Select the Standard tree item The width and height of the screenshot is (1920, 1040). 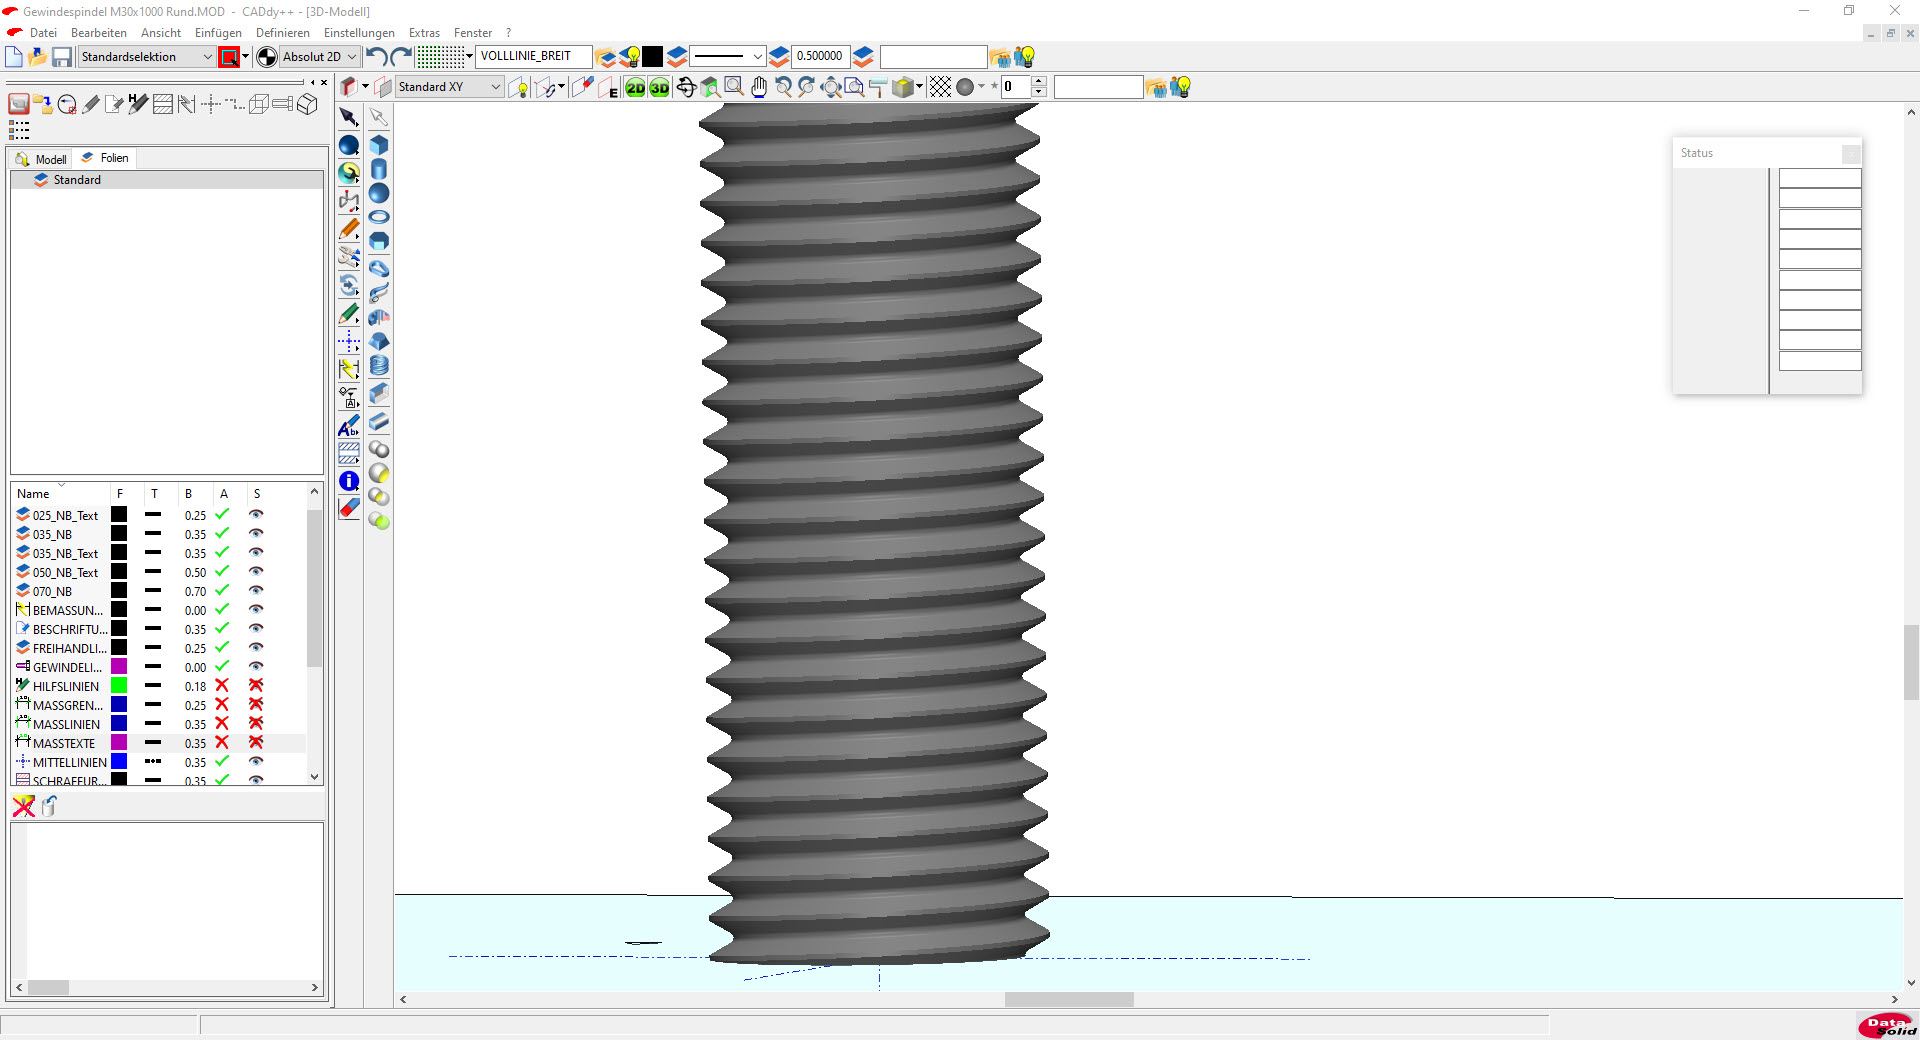tap(77, 180)
